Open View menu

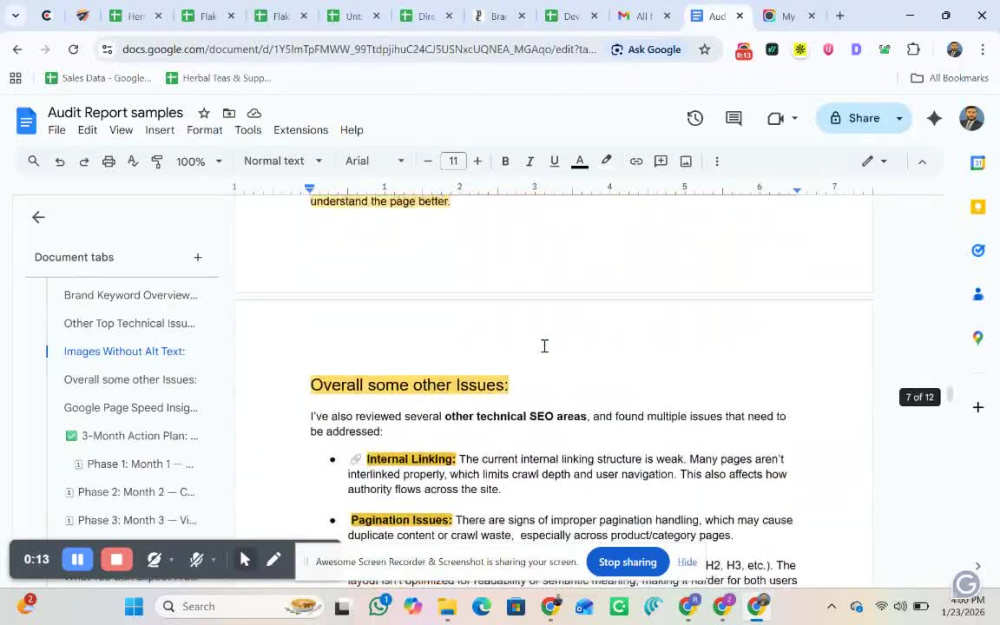coord(121,130)
